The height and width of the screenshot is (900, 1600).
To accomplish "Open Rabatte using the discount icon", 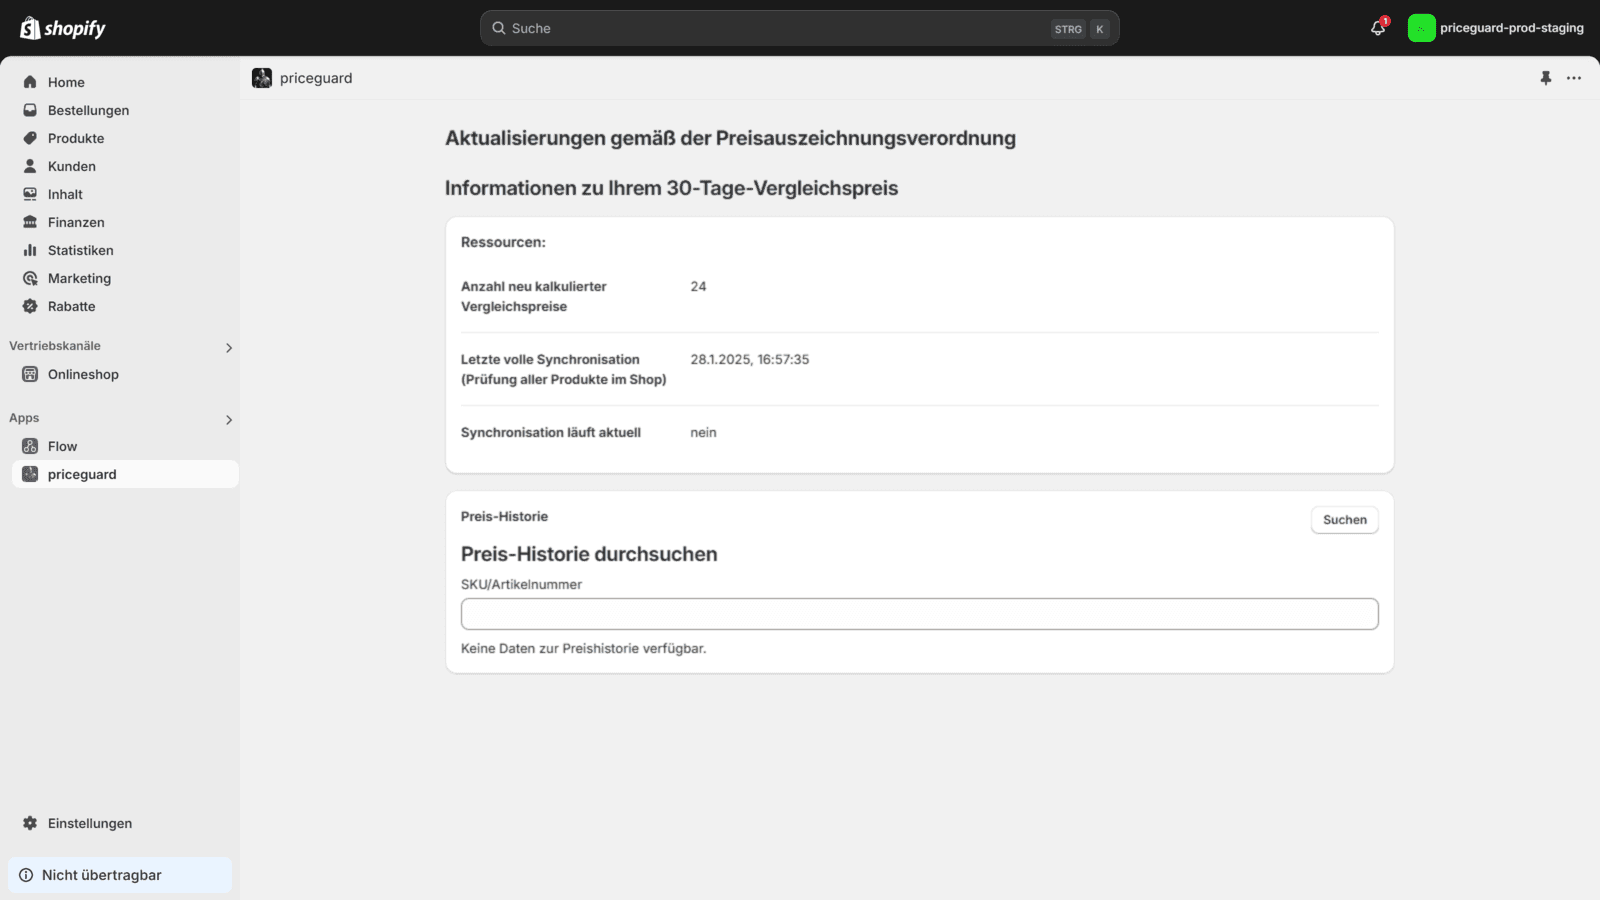I will [x=30, y=306].
